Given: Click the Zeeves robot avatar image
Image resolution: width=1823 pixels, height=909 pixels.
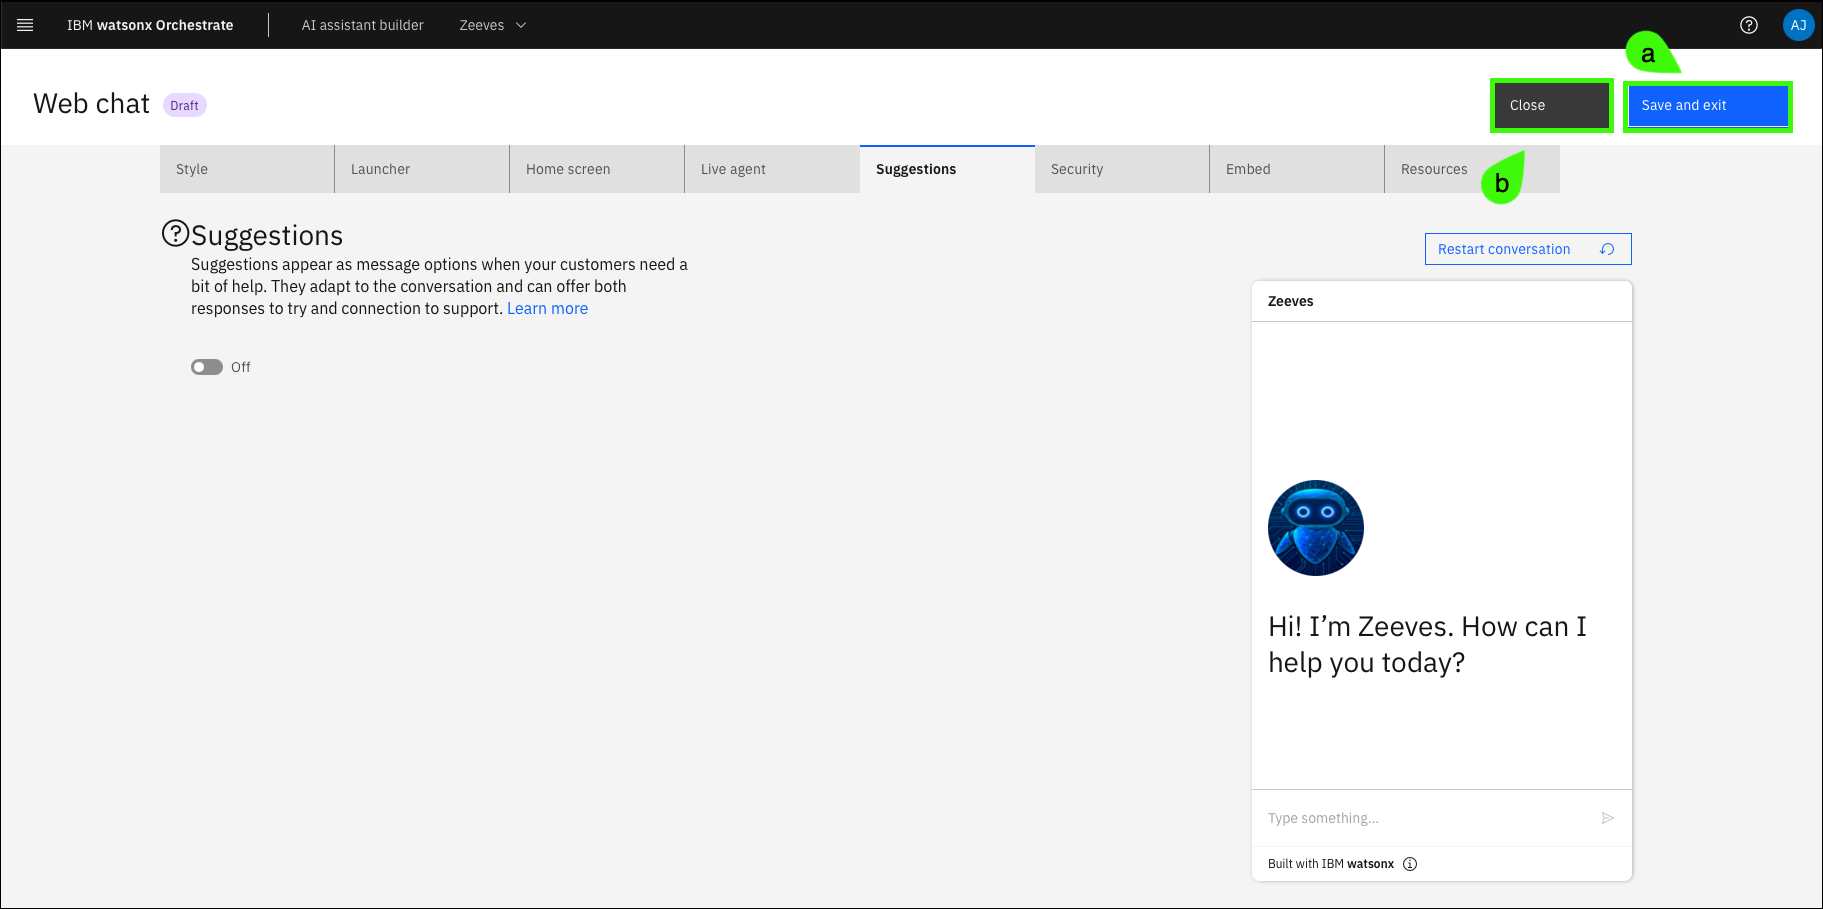Looking at the screenshot, I should click(x=1315, y=528).
